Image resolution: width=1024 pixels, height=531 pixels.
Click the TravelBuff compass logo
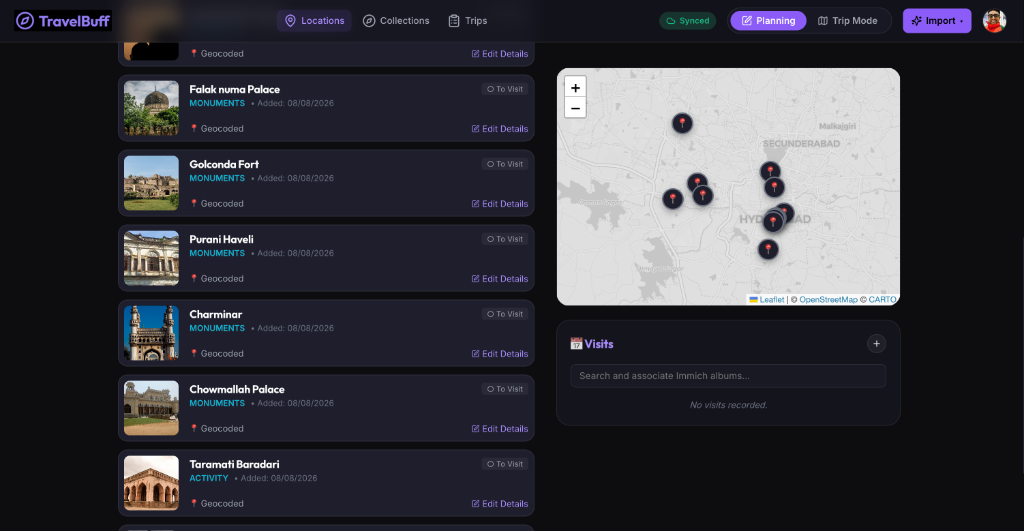pyautogui.click(x=25, y=21)
